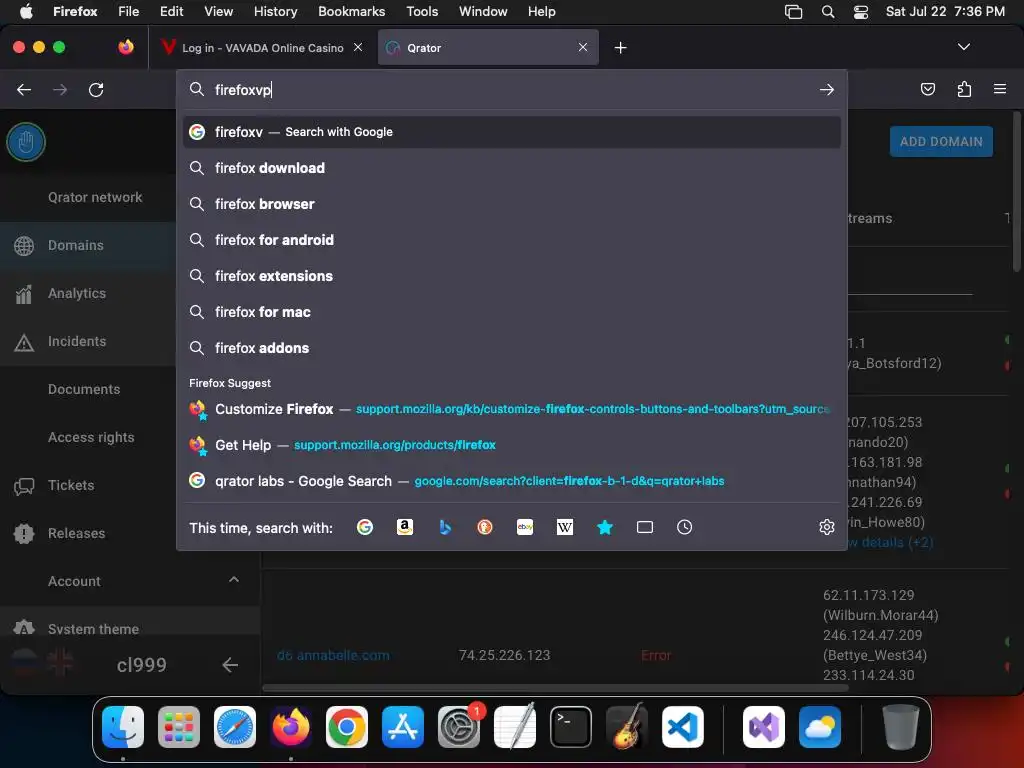Image resolution: width=1024 pixels, height=768 pixels.
Task: Open macOS Control Center icon
Action: point(861,12)
